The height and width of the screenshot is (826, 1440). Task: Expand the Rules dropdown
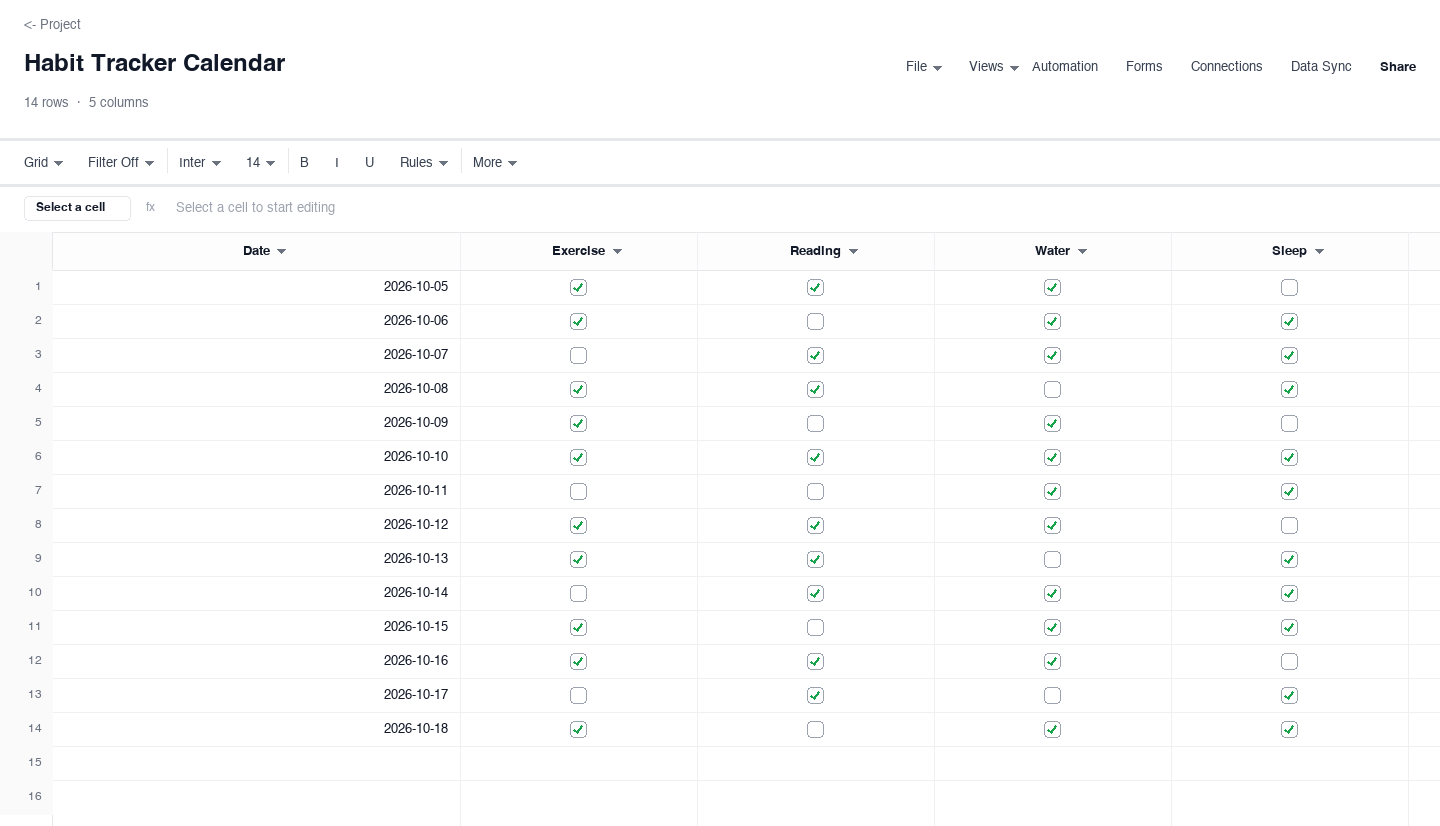(x=424, y=162)
